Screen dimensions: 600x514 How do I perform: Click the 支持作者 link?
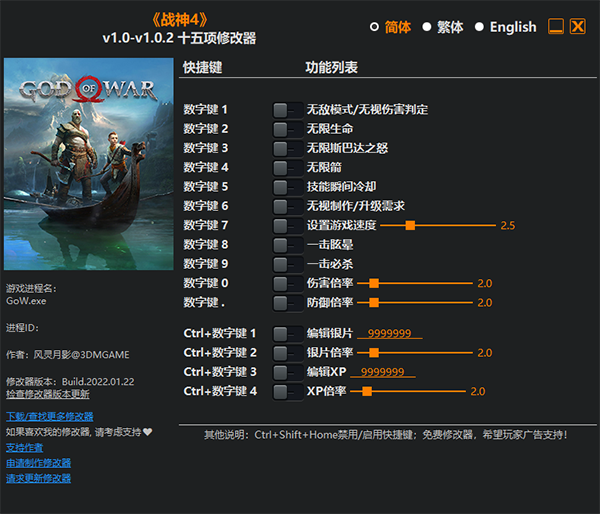point(24,447)
